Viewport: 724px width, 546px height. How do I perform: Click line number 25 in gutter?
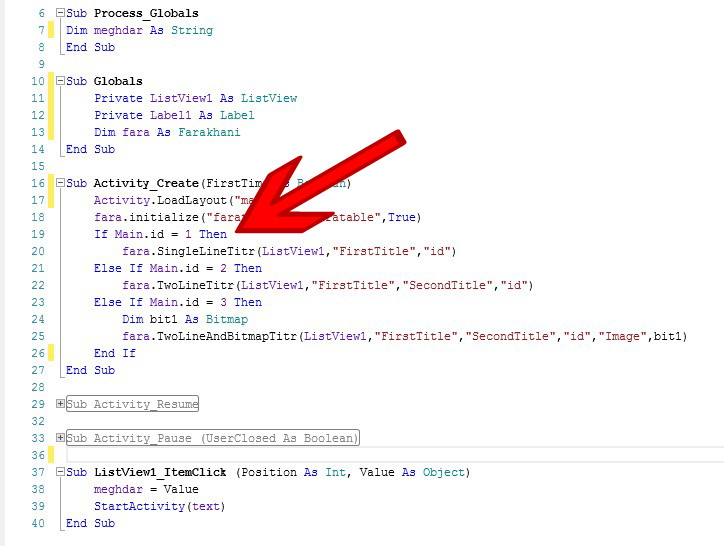pyautogui.click(x=38, y=336)
